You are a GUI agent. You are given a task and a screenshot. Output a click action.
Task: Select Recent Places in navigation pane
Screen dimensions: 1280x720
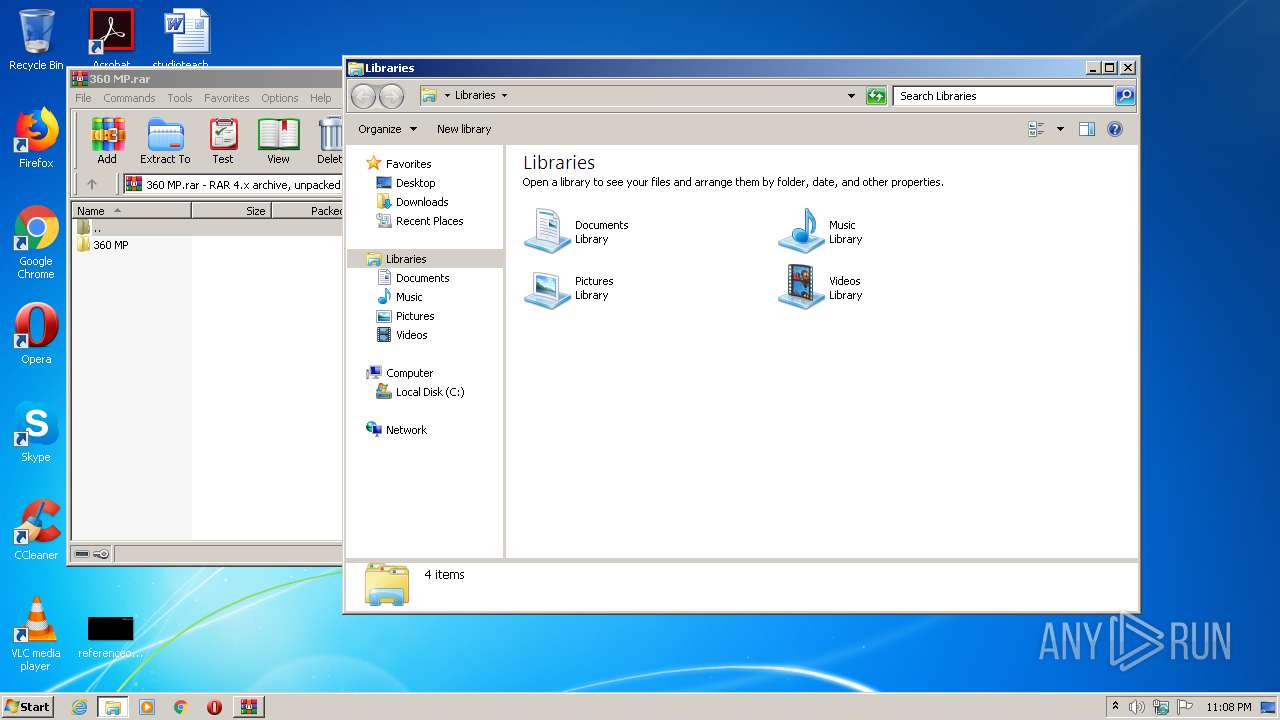pyautogui.click(x=419, y=221)
